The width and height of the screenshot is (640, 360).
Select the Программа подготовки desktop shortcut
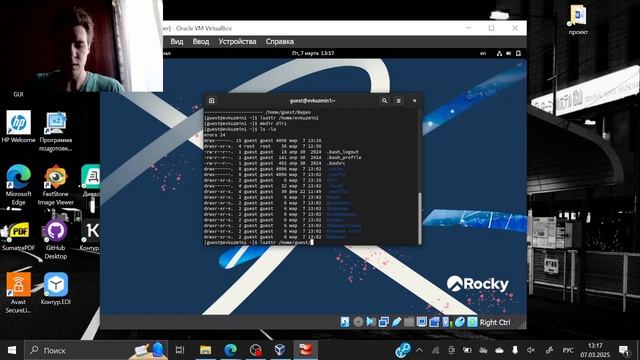tap(56, 131)
